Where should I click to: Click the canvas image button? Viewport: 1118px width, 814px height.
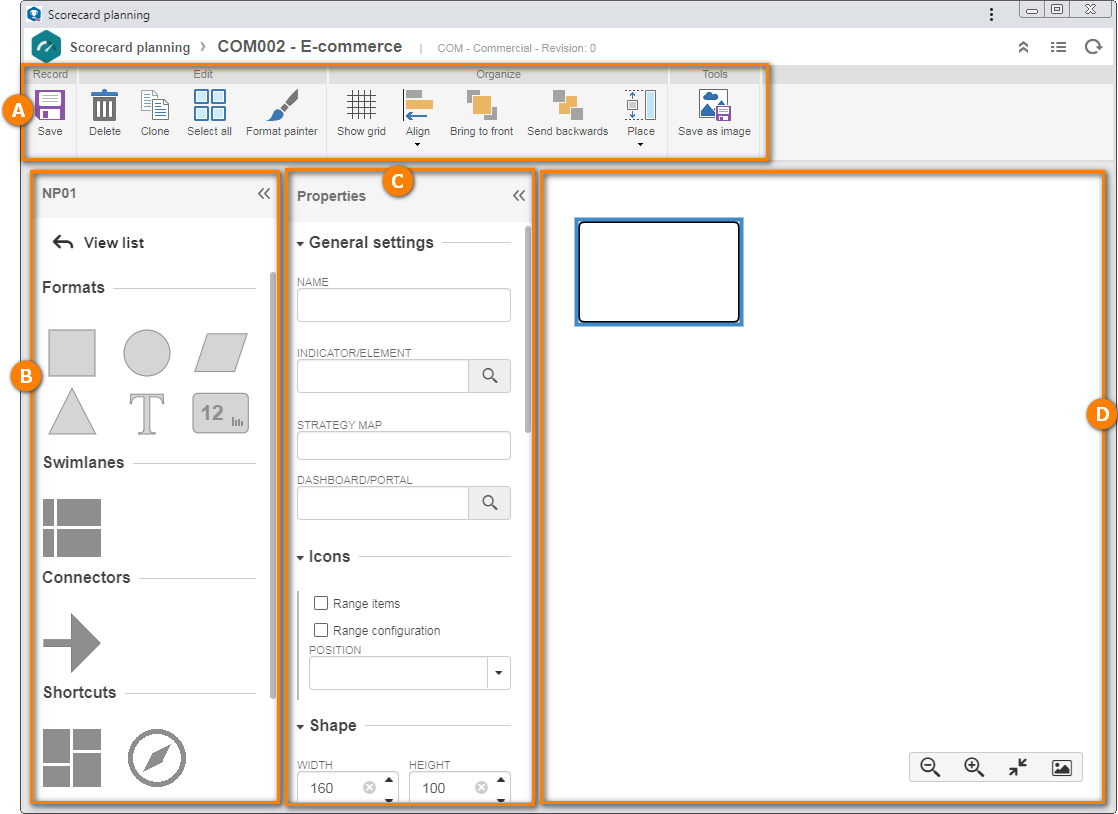tap(1062, 767)
